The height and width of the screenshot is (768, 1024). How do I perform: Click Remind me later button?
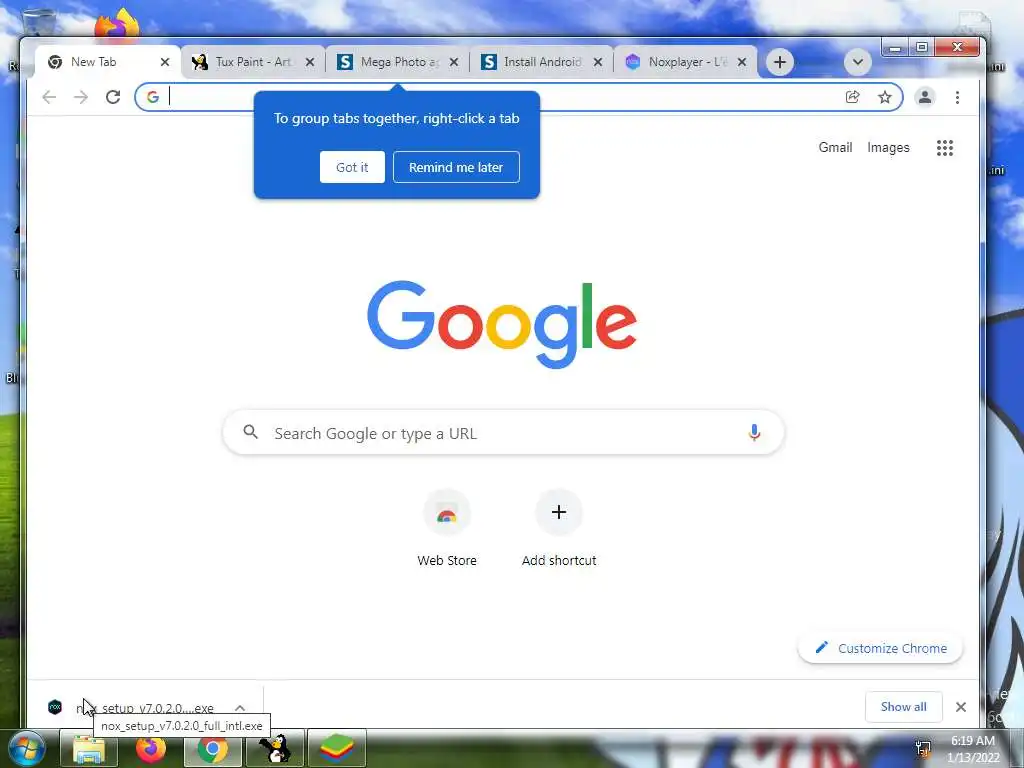pos(456,167)
